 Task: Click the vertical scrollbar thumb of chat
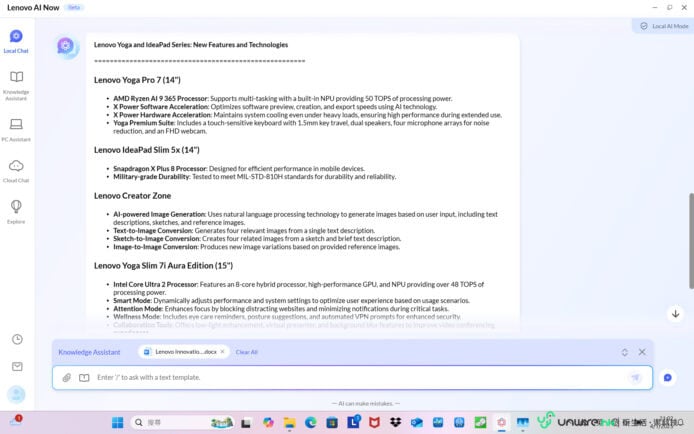click(x=691, y=241)
